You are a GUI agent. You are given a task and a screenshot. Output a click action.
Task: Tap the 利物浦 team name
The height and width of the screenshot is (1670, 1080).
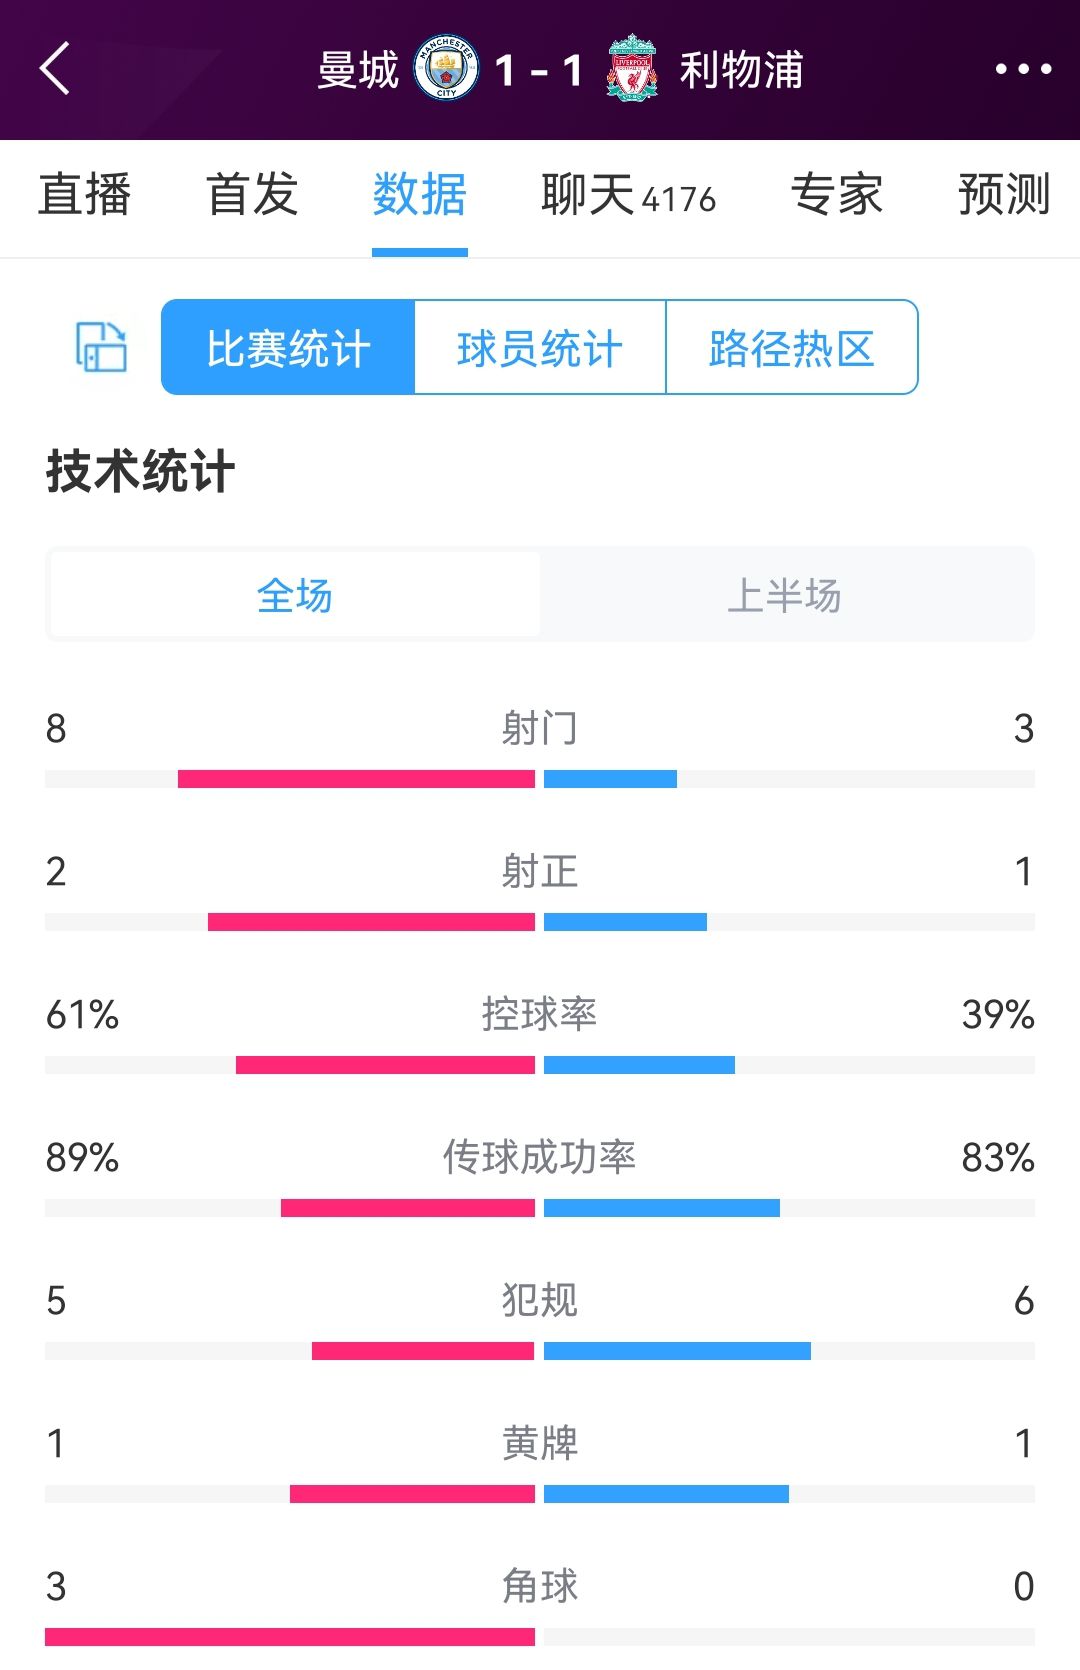click(x=742, y=70)
